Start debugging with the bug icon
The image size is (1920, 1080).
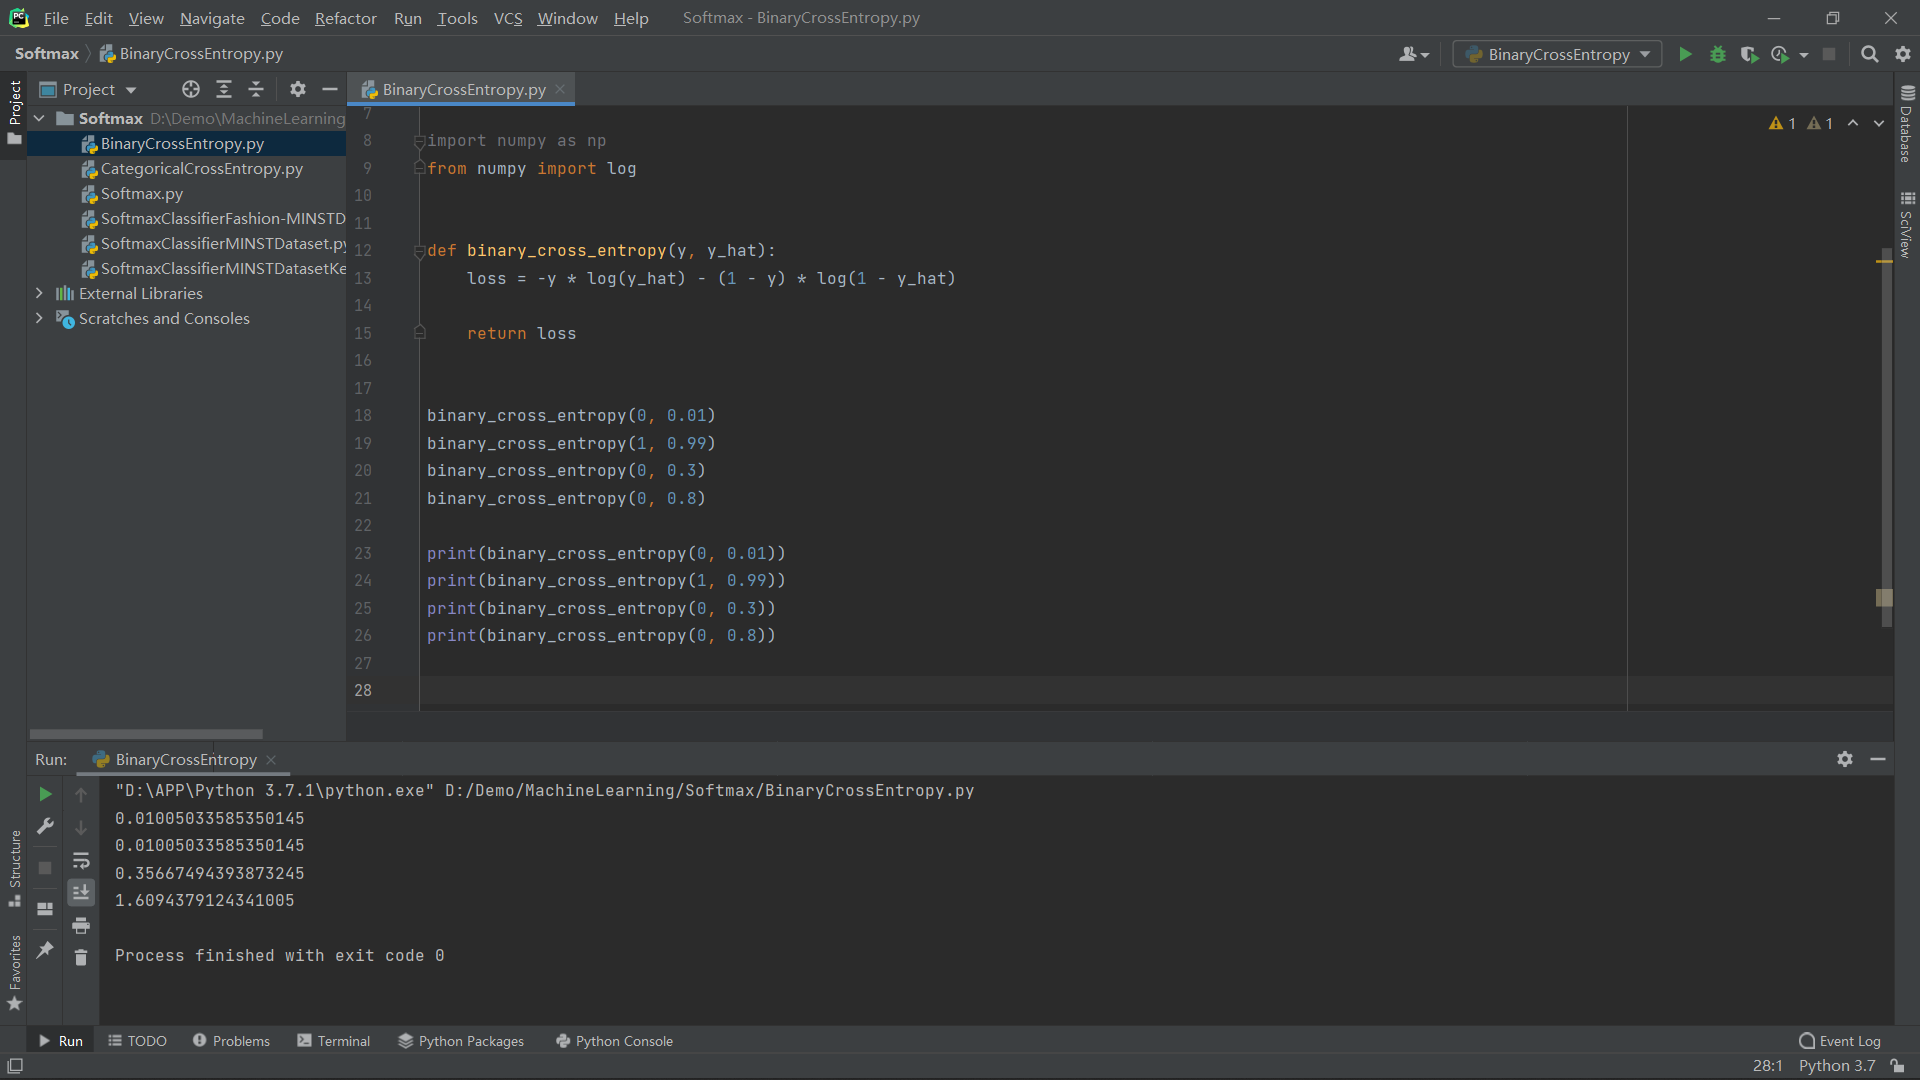point(1718,54)
